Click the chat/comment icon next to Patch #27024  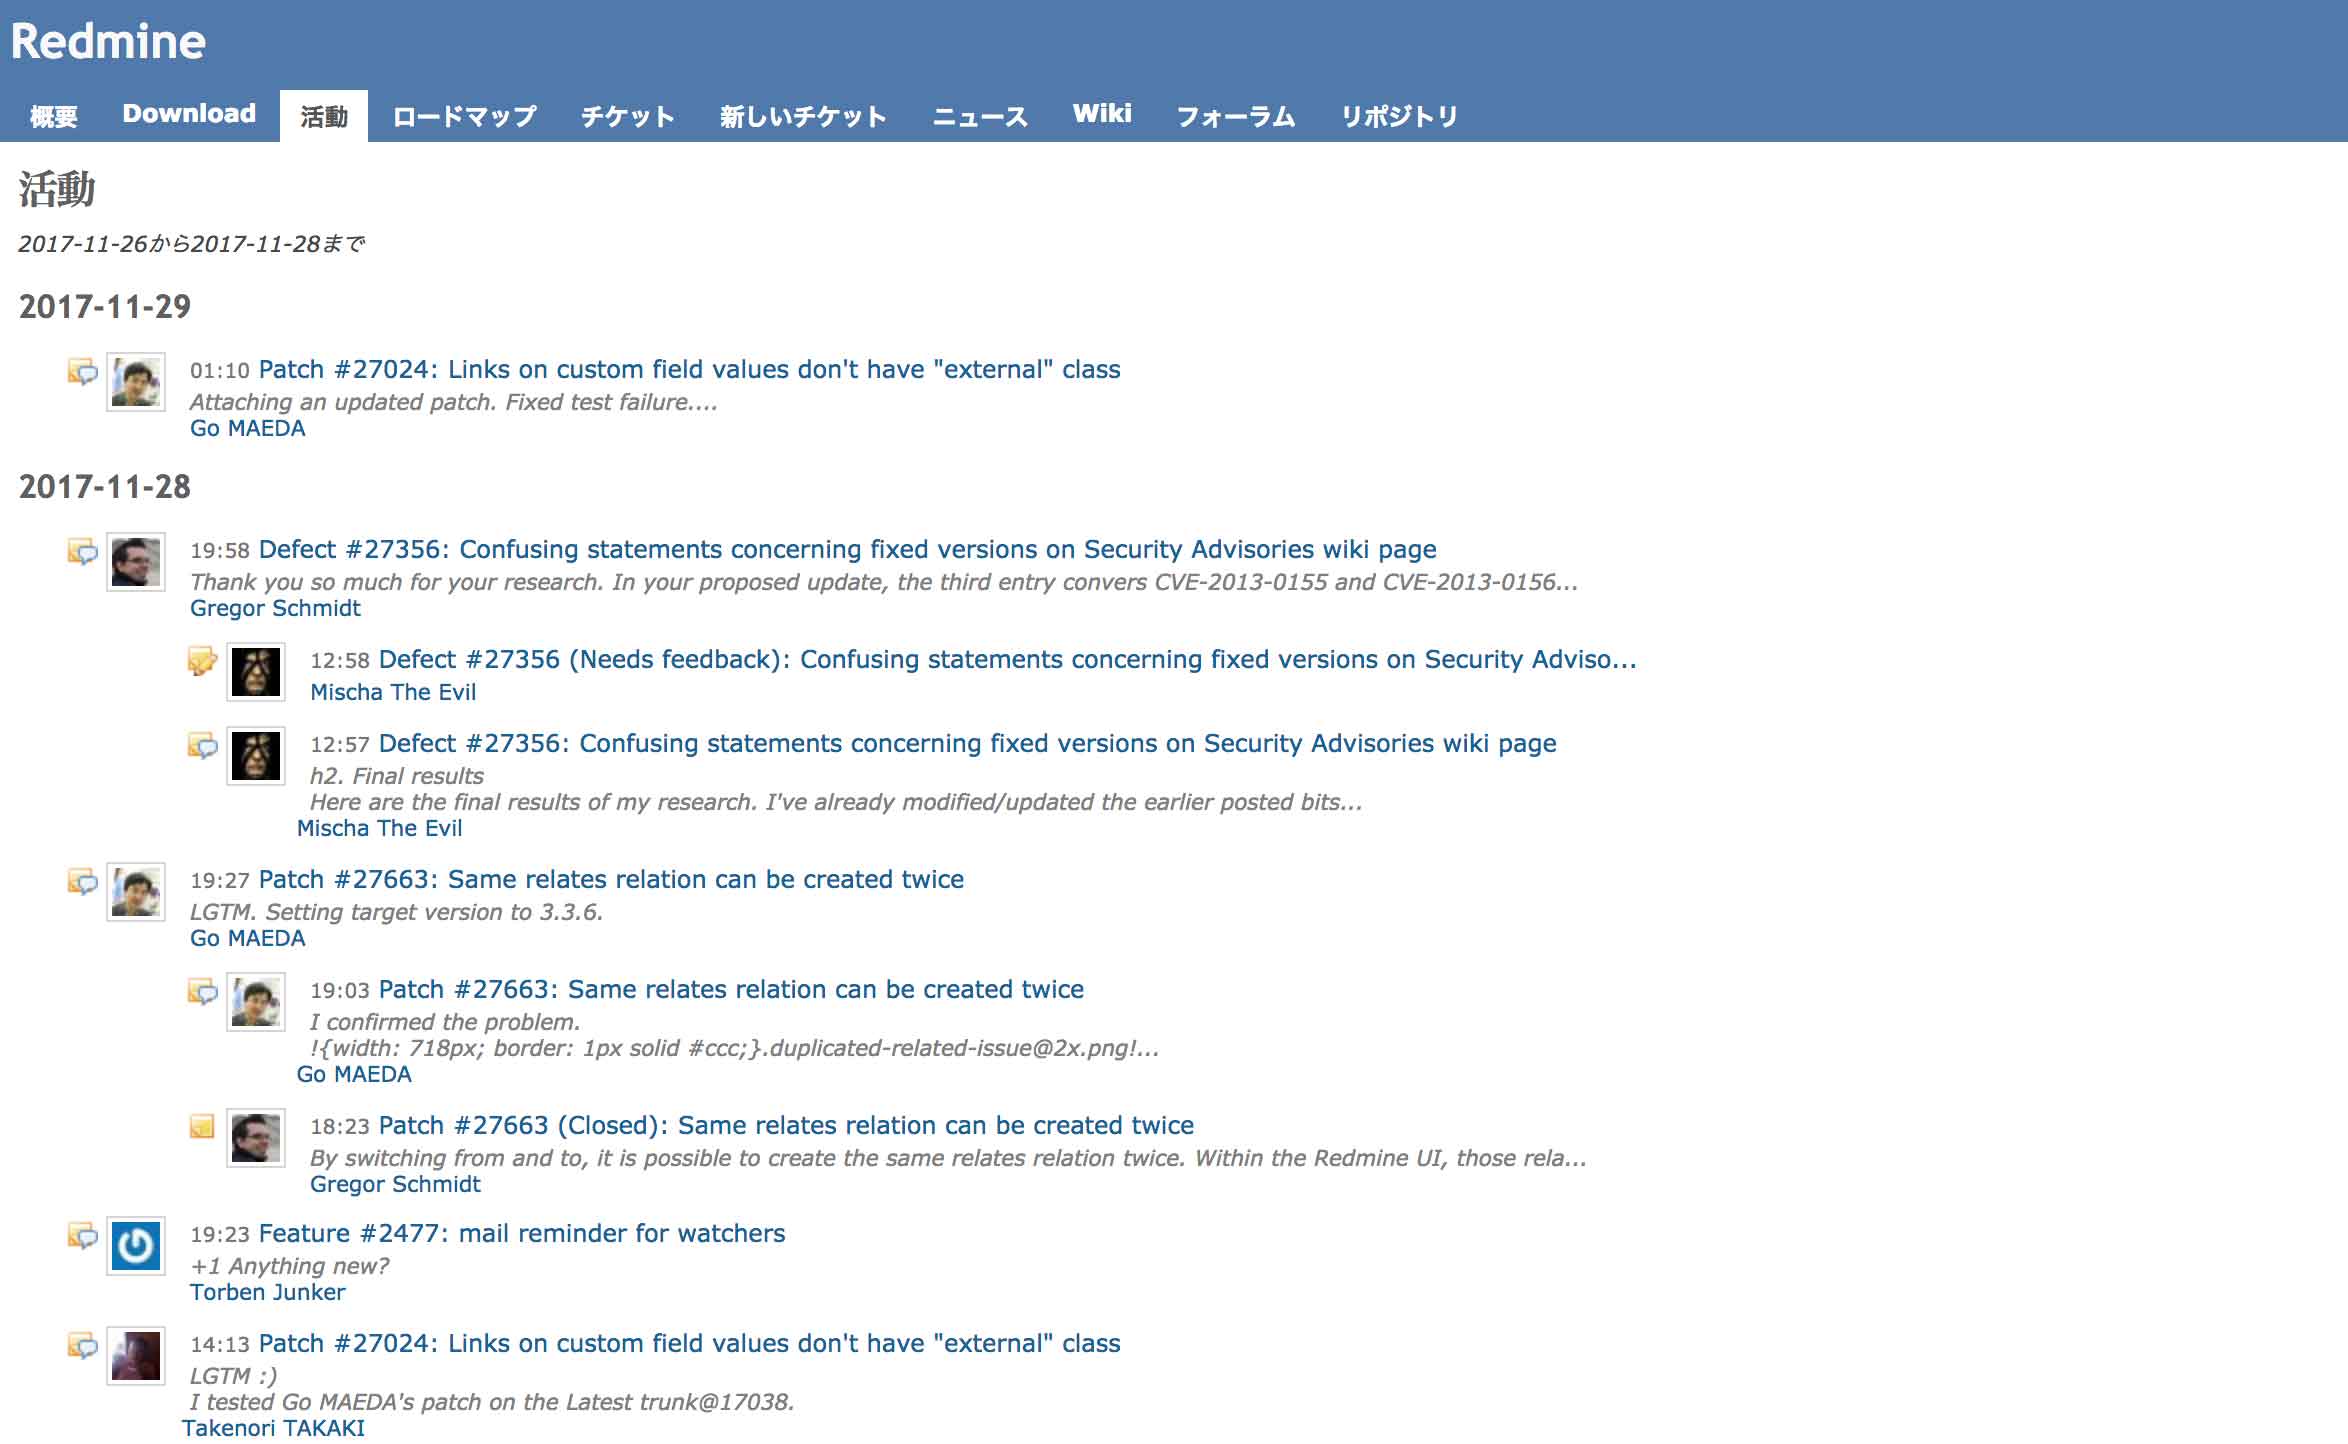(x=81, y=369)
